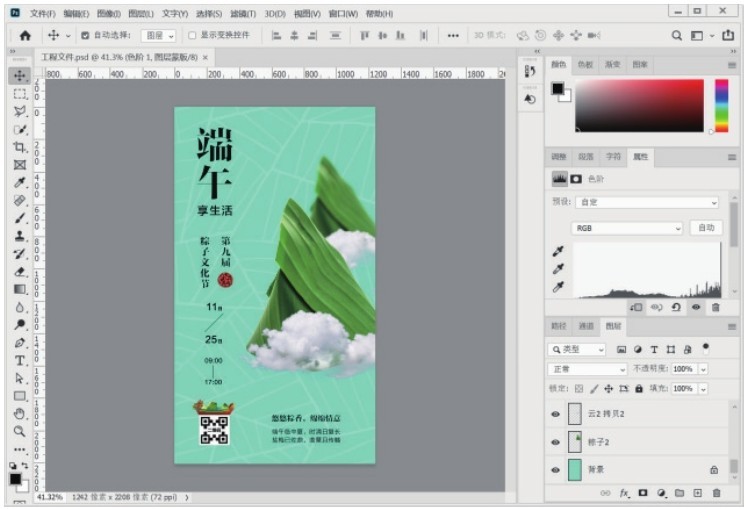
Task: Click the trash icon in Layers panel
Action: point(716,493)
